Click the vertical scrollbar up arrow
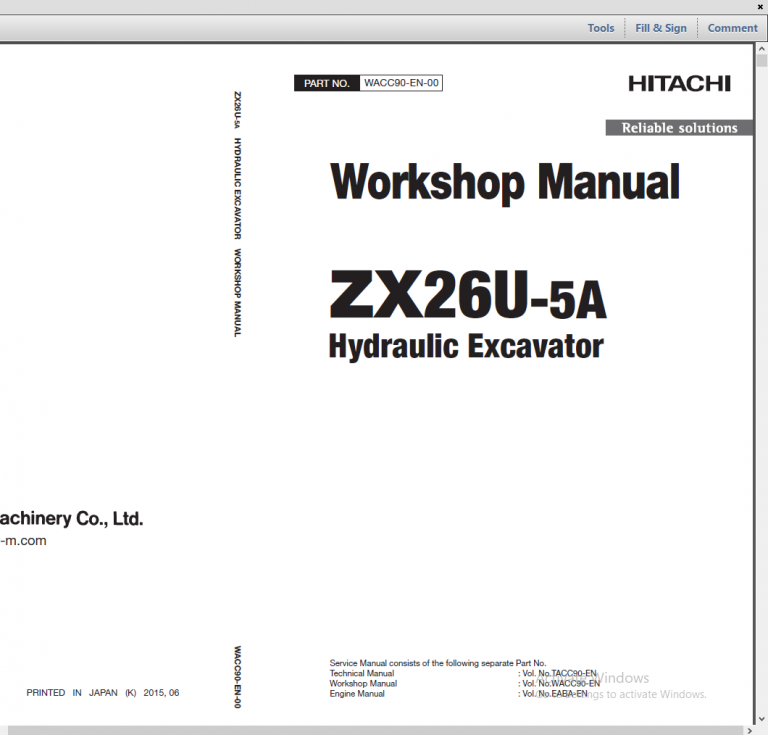 click(761, 49)
